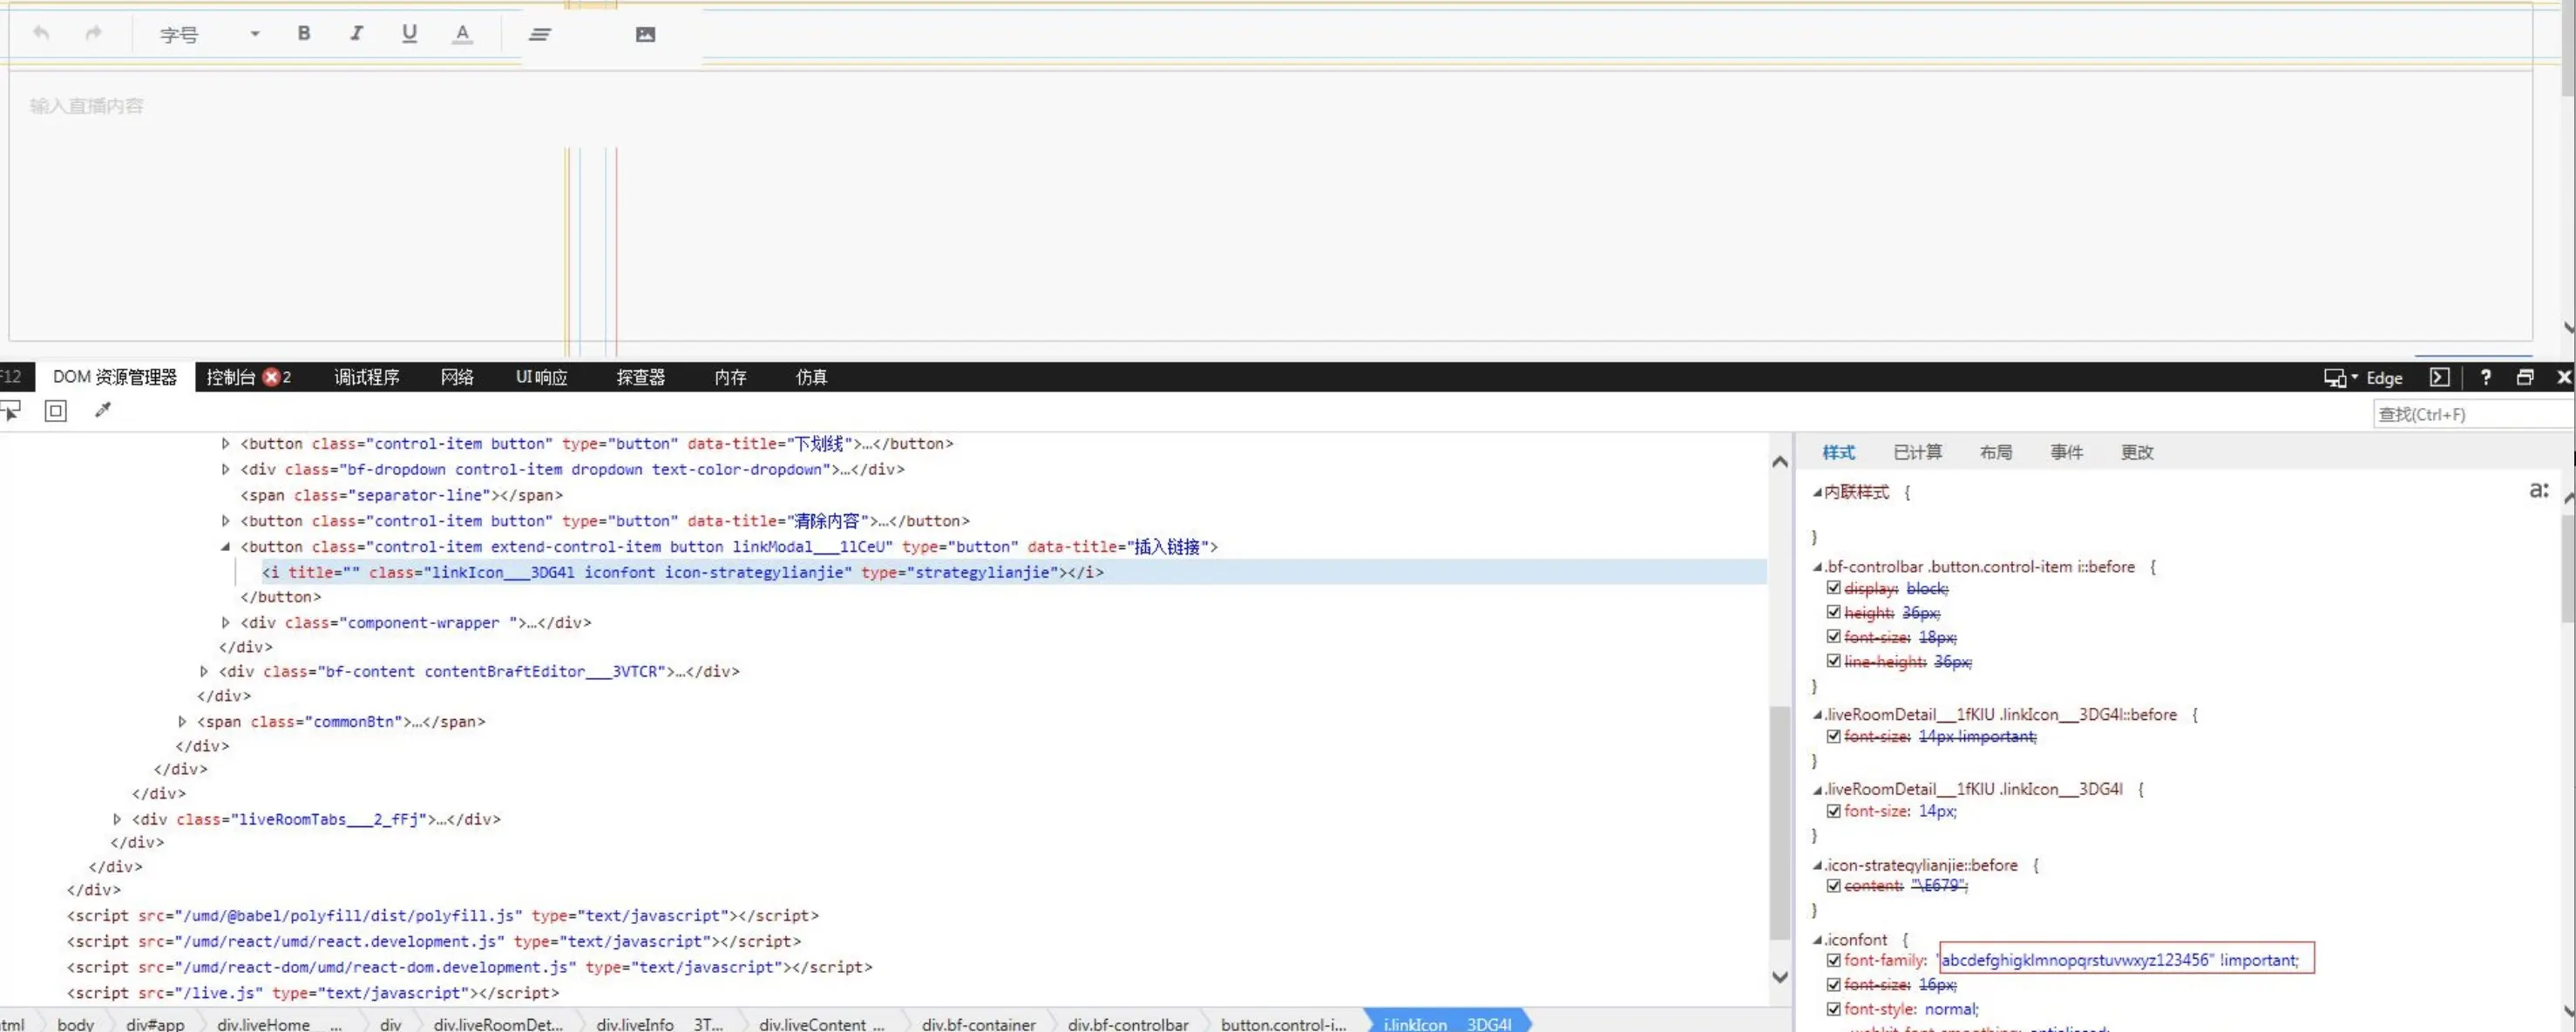Open the font size 字号 dropdown
Viewport: 2576px width, 1032px height.
[x=209, y=35]
